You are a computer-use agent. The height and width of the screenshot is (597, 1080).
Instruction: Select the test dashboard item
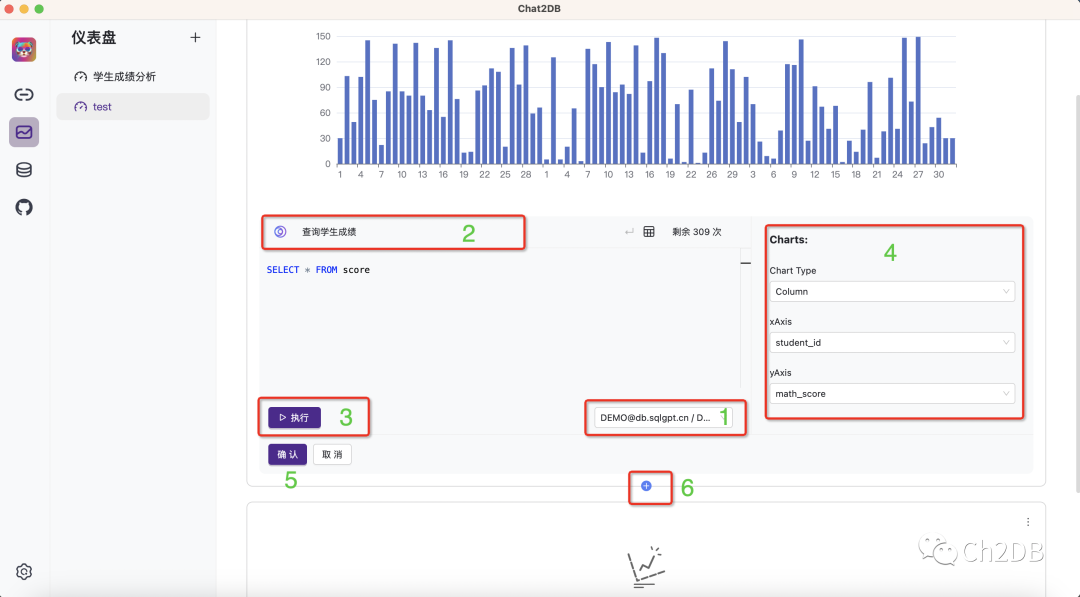(133, 107)
